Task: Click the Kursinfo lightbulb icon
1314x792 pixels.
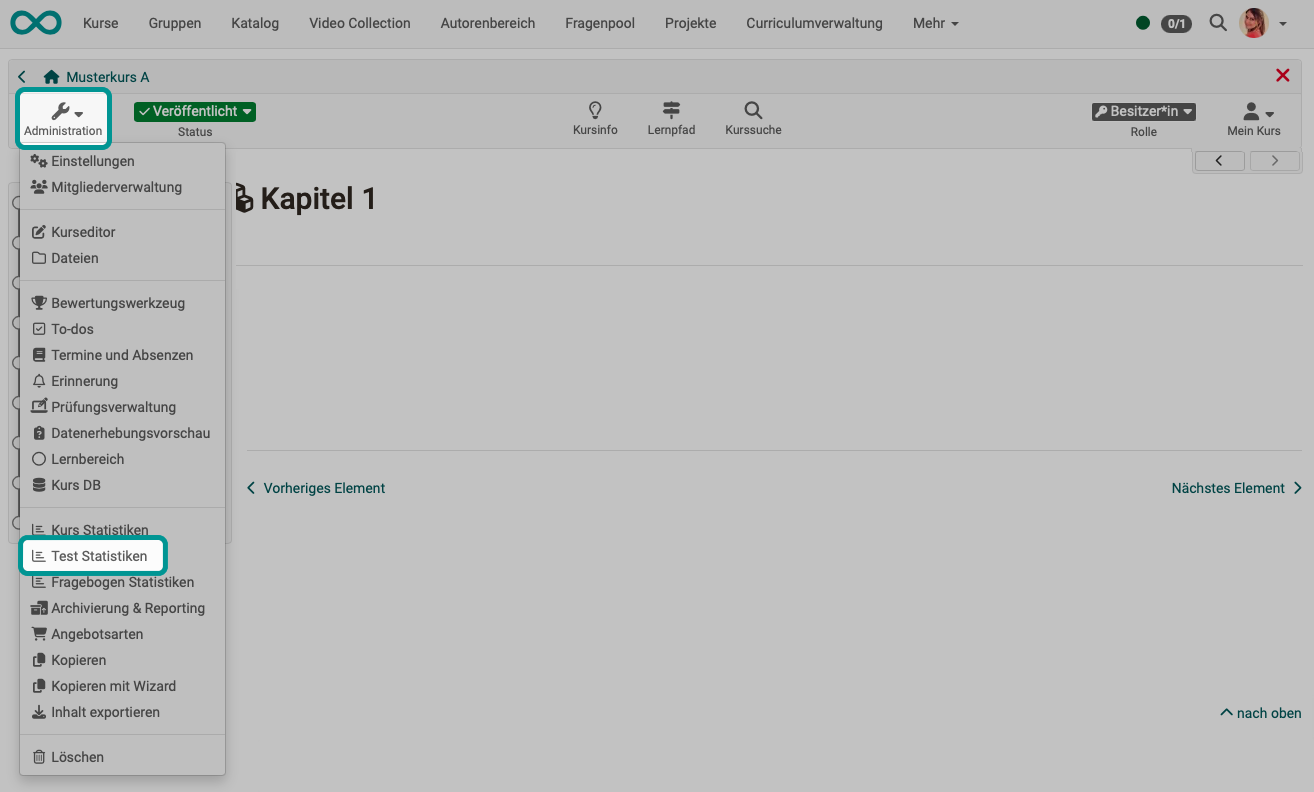Action: coord(595,111)
